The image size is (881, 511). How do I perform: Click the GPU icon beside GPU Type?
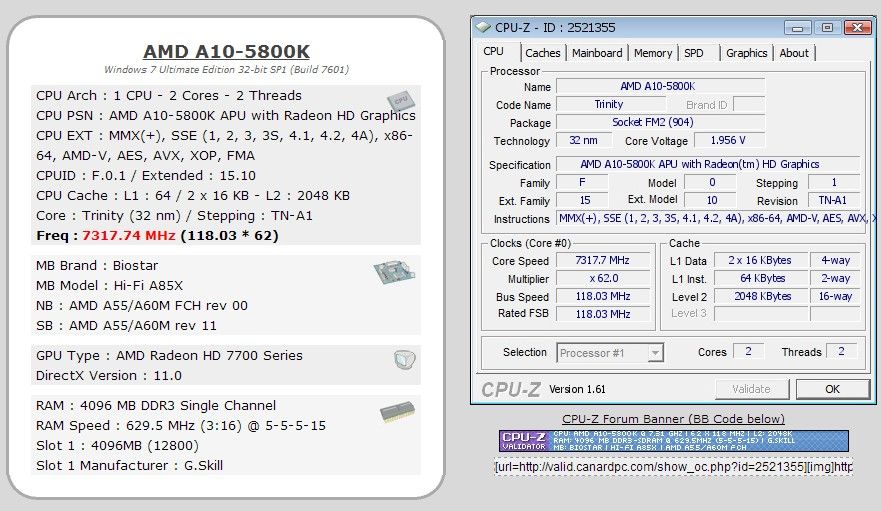tap(405, 359)
